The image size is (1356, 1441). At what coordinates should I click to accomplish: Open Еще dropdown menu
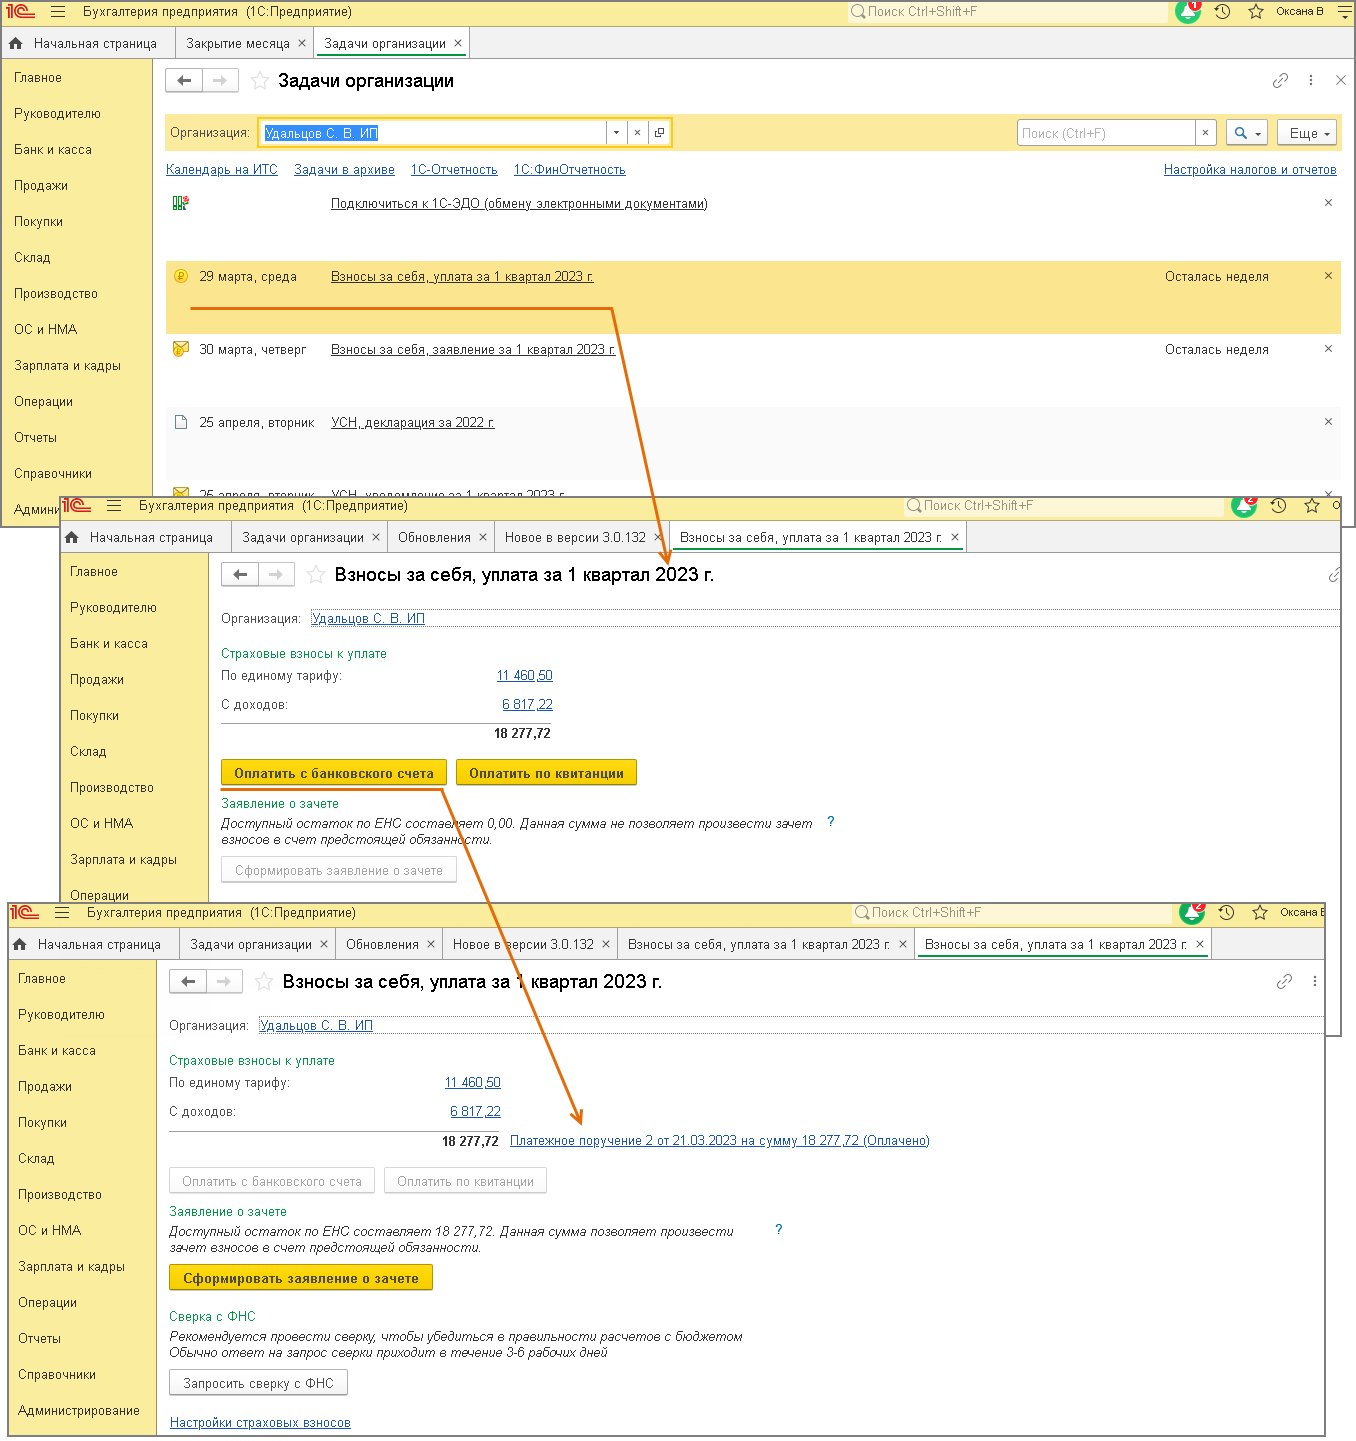(1309, 133)
